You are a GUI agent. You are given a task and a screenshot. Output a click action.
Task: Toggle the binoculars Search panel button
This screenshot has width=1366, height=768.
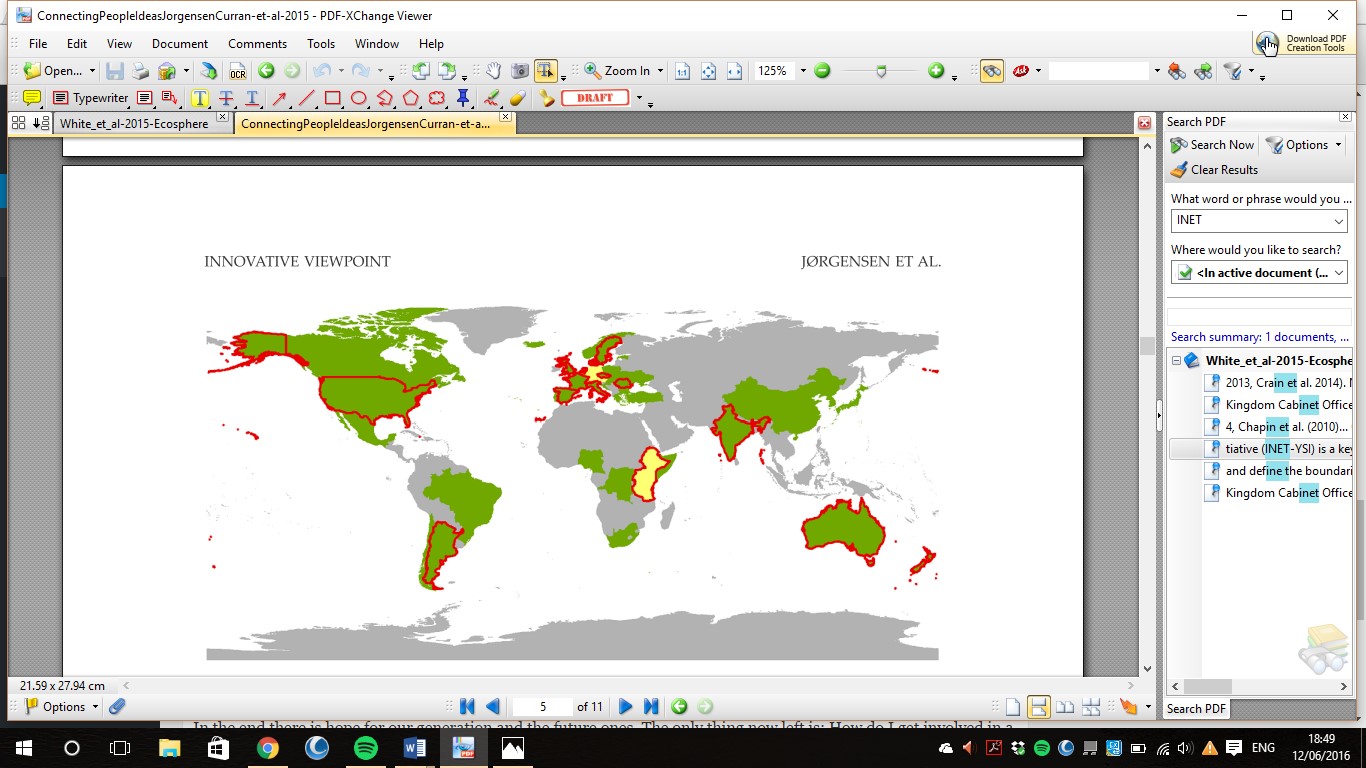coord(992,71)
